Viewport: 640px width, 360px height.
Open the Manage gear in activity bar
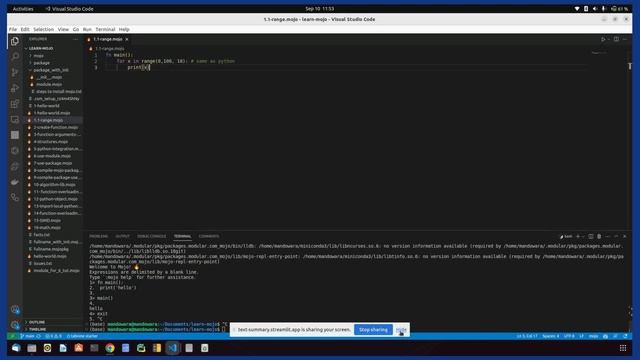tap(15, 325)
